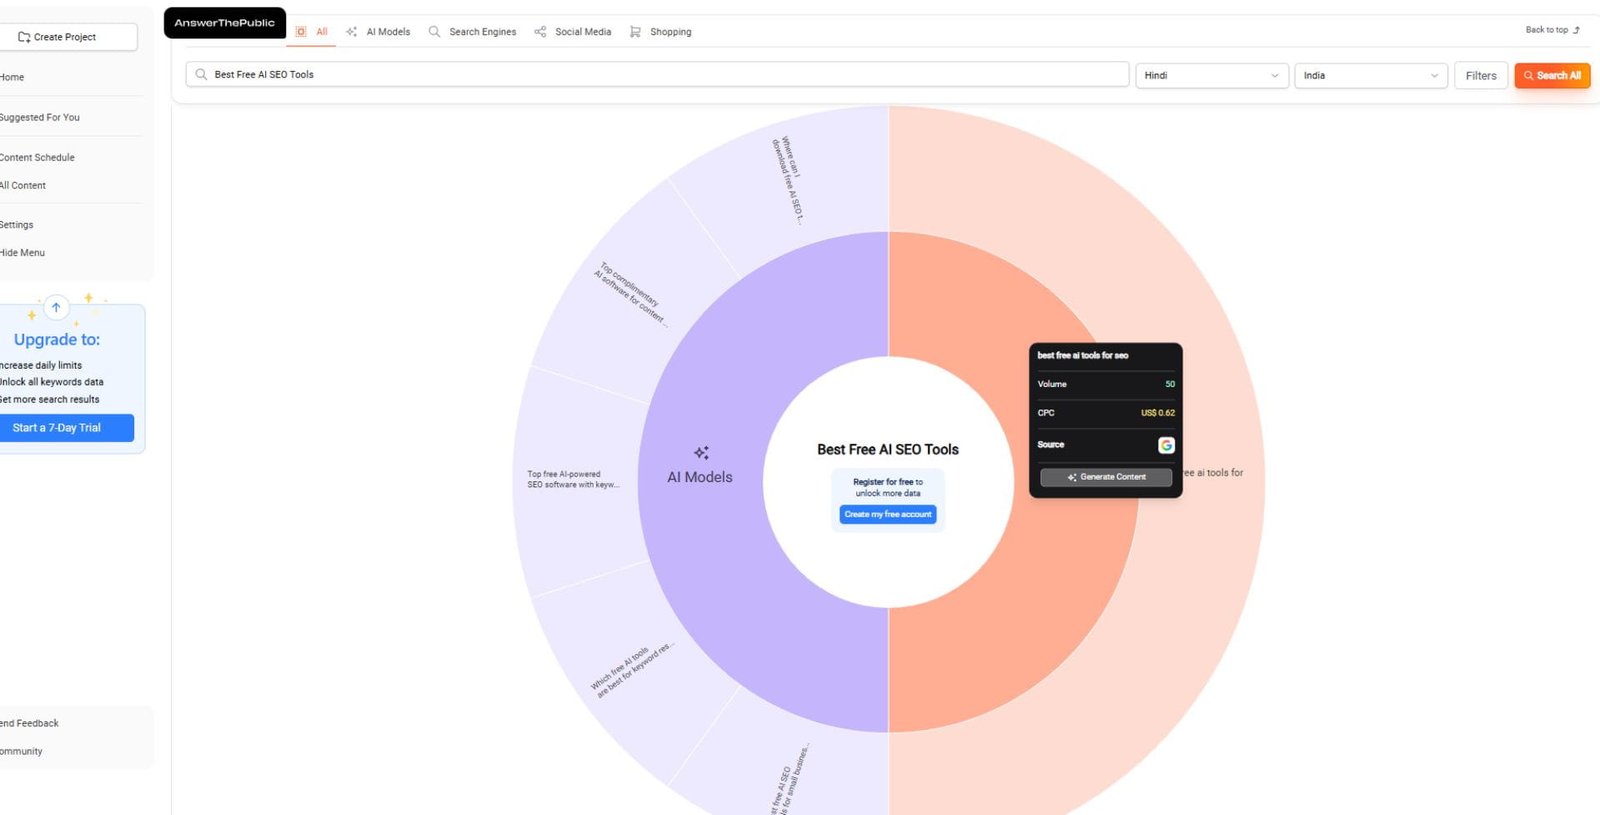Open Suggested For You
Image resolution: width=1600 pixels, height=815 pixels.
40,117
